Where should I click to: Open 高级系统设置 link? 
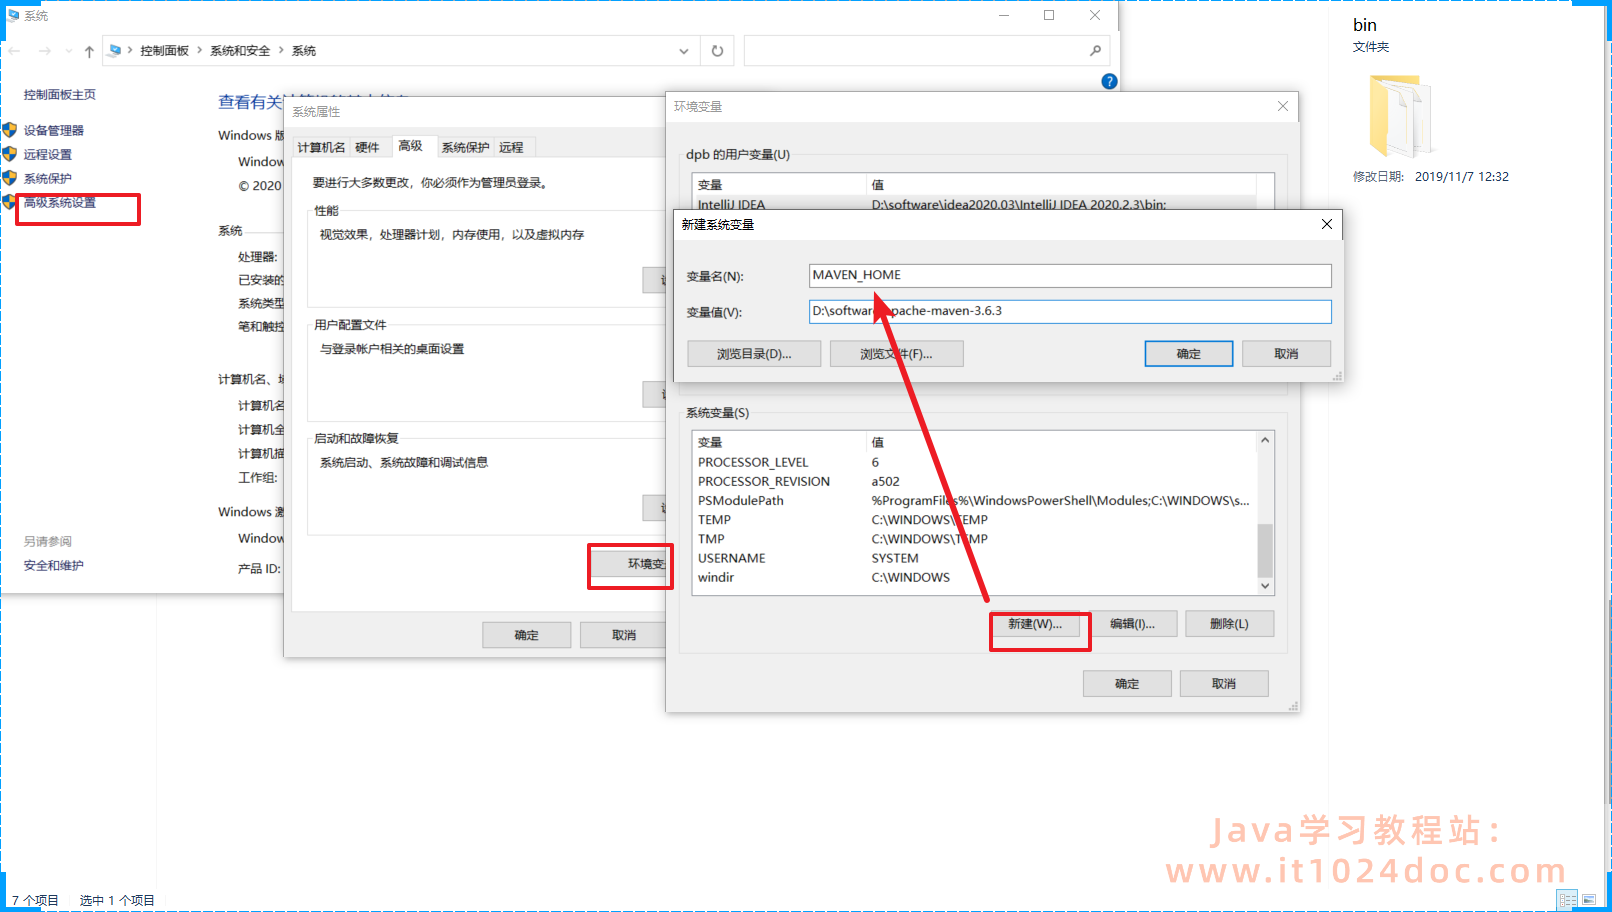click(x=60, y=202)
